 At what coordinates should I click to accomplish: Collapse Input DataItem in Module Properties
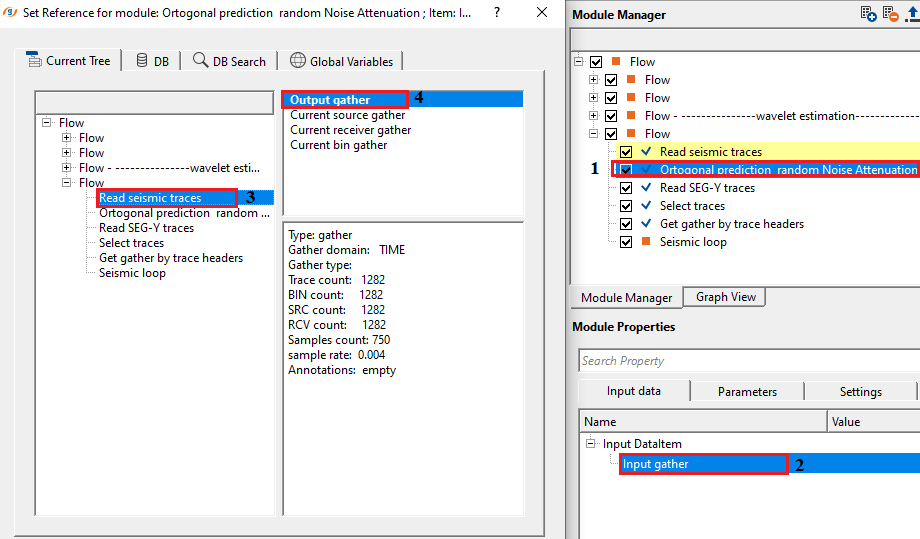pyautogui.click(x=591, y=444)
